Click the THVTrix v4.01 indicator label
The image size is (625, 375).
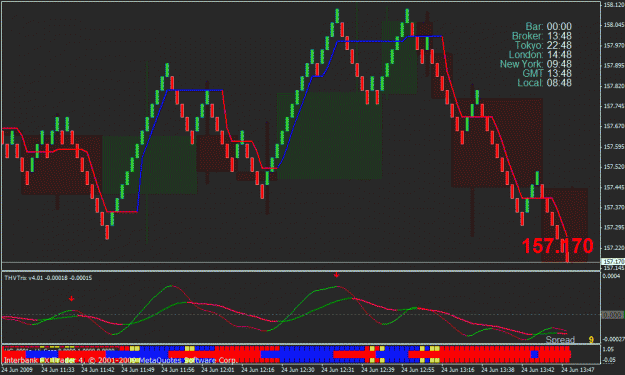(x=48, y=278)
